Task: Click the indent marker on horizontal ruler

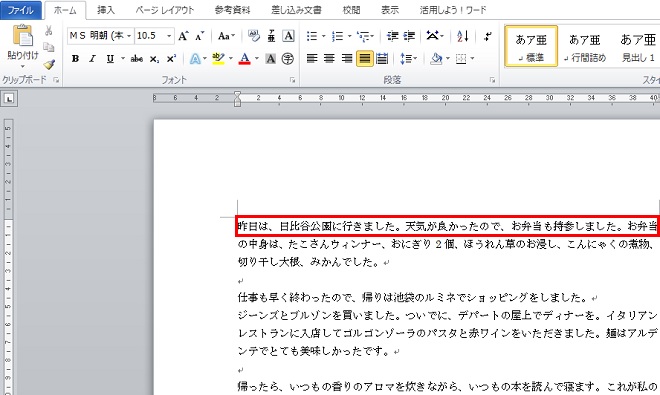Action: (237, 99)
